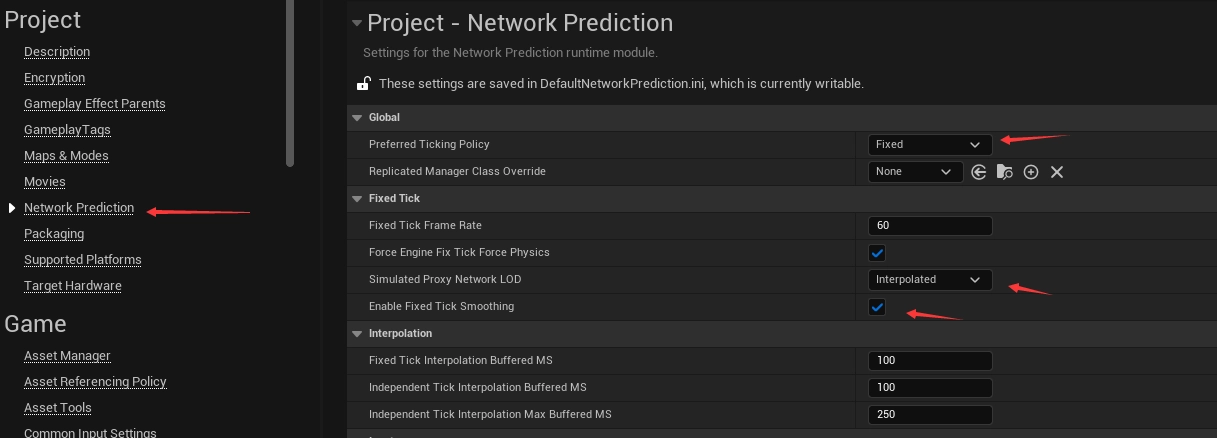Open the Packaging settings page
The height and width of the screenshot is (438, 1217).
(54, 234)
